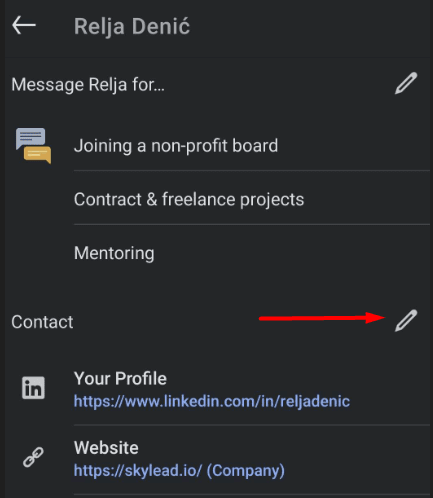The image size is (433, 498).
Task: Choose the Mentoring message option
Action: point(114,253)
